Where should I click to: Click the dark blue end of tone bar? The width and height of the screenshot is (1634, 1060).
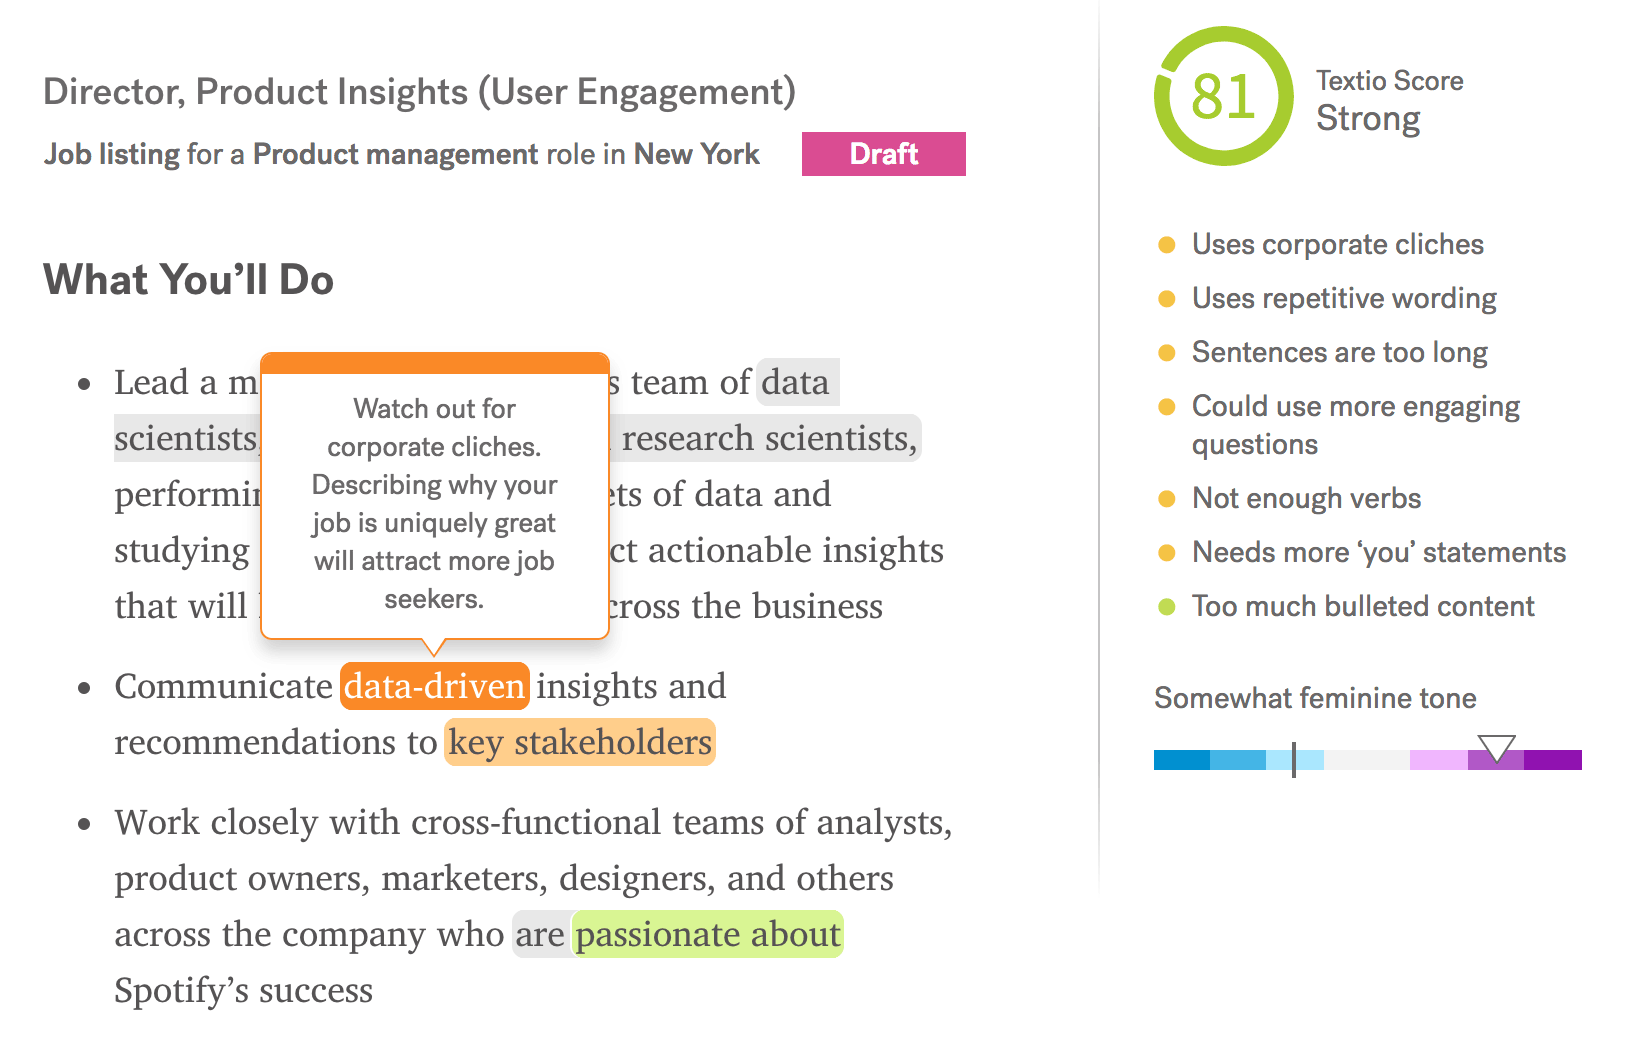tap(1181, 760)
